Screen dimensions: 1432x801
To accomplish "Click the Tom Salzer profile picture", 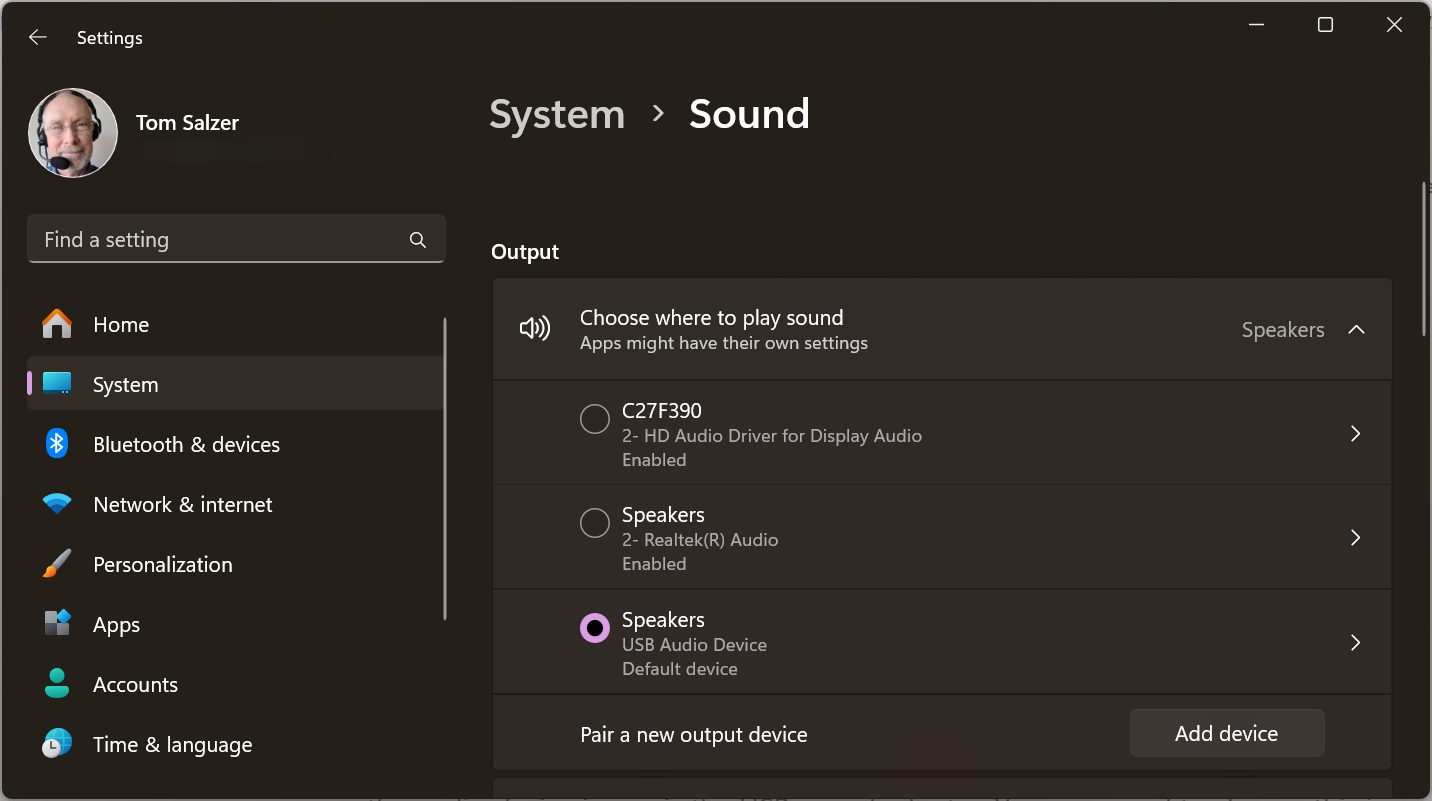I will coord(73,133).
